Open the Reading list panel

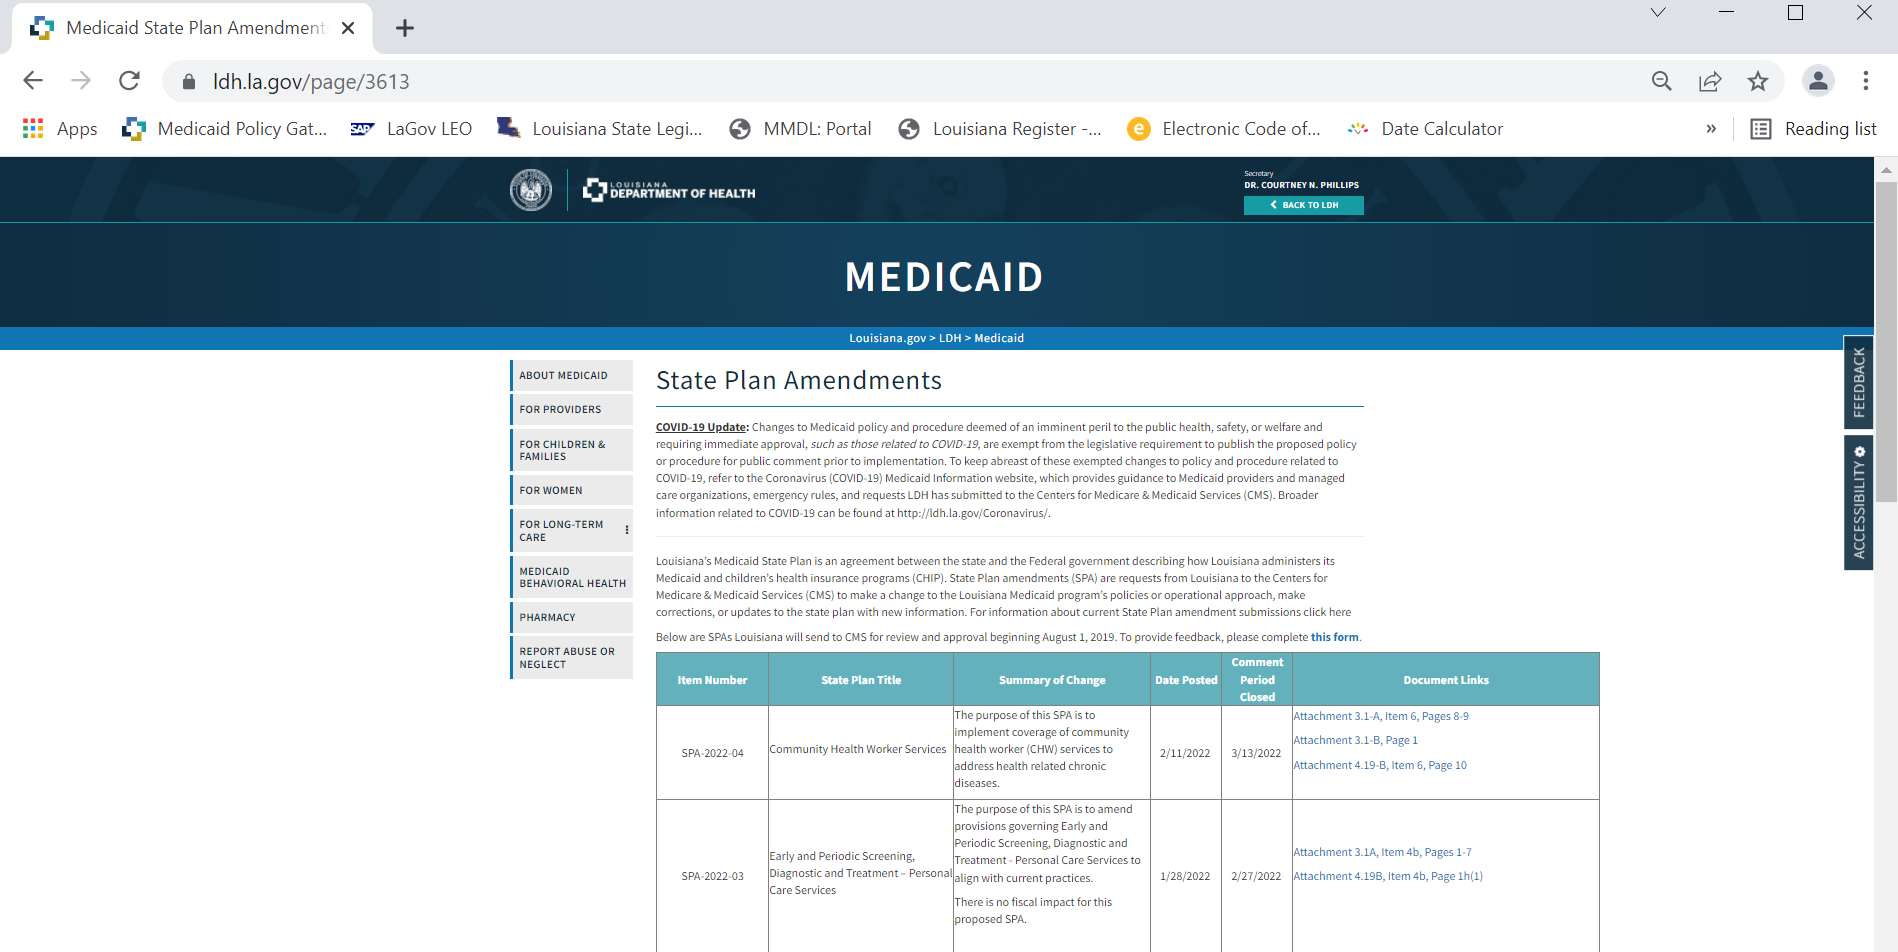(x=1814, y=129)
